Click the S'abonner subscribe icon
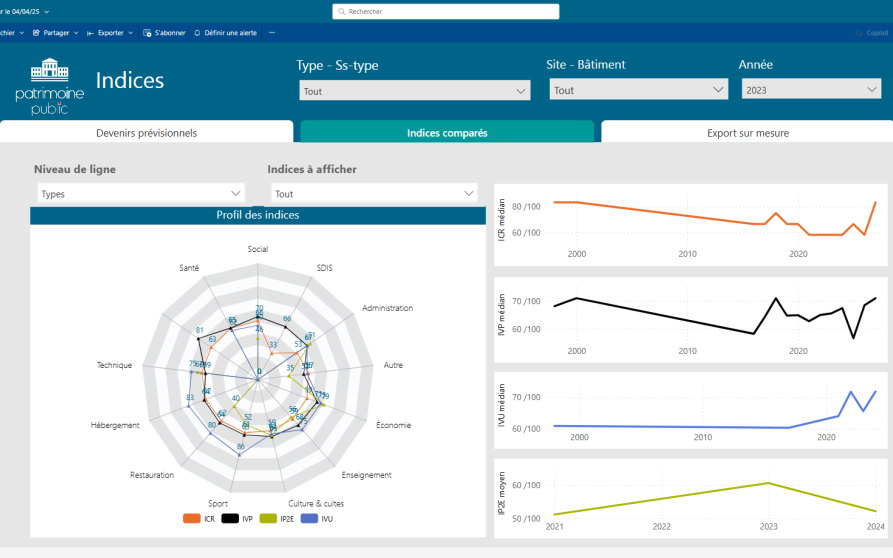 [x=147, y=33]
